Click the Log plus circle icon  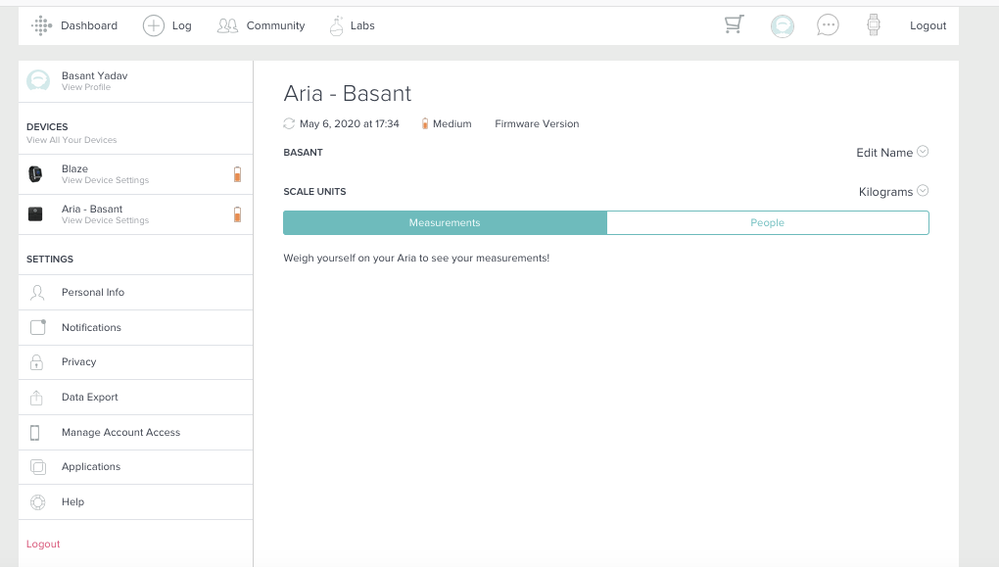(x=154, y=25)
